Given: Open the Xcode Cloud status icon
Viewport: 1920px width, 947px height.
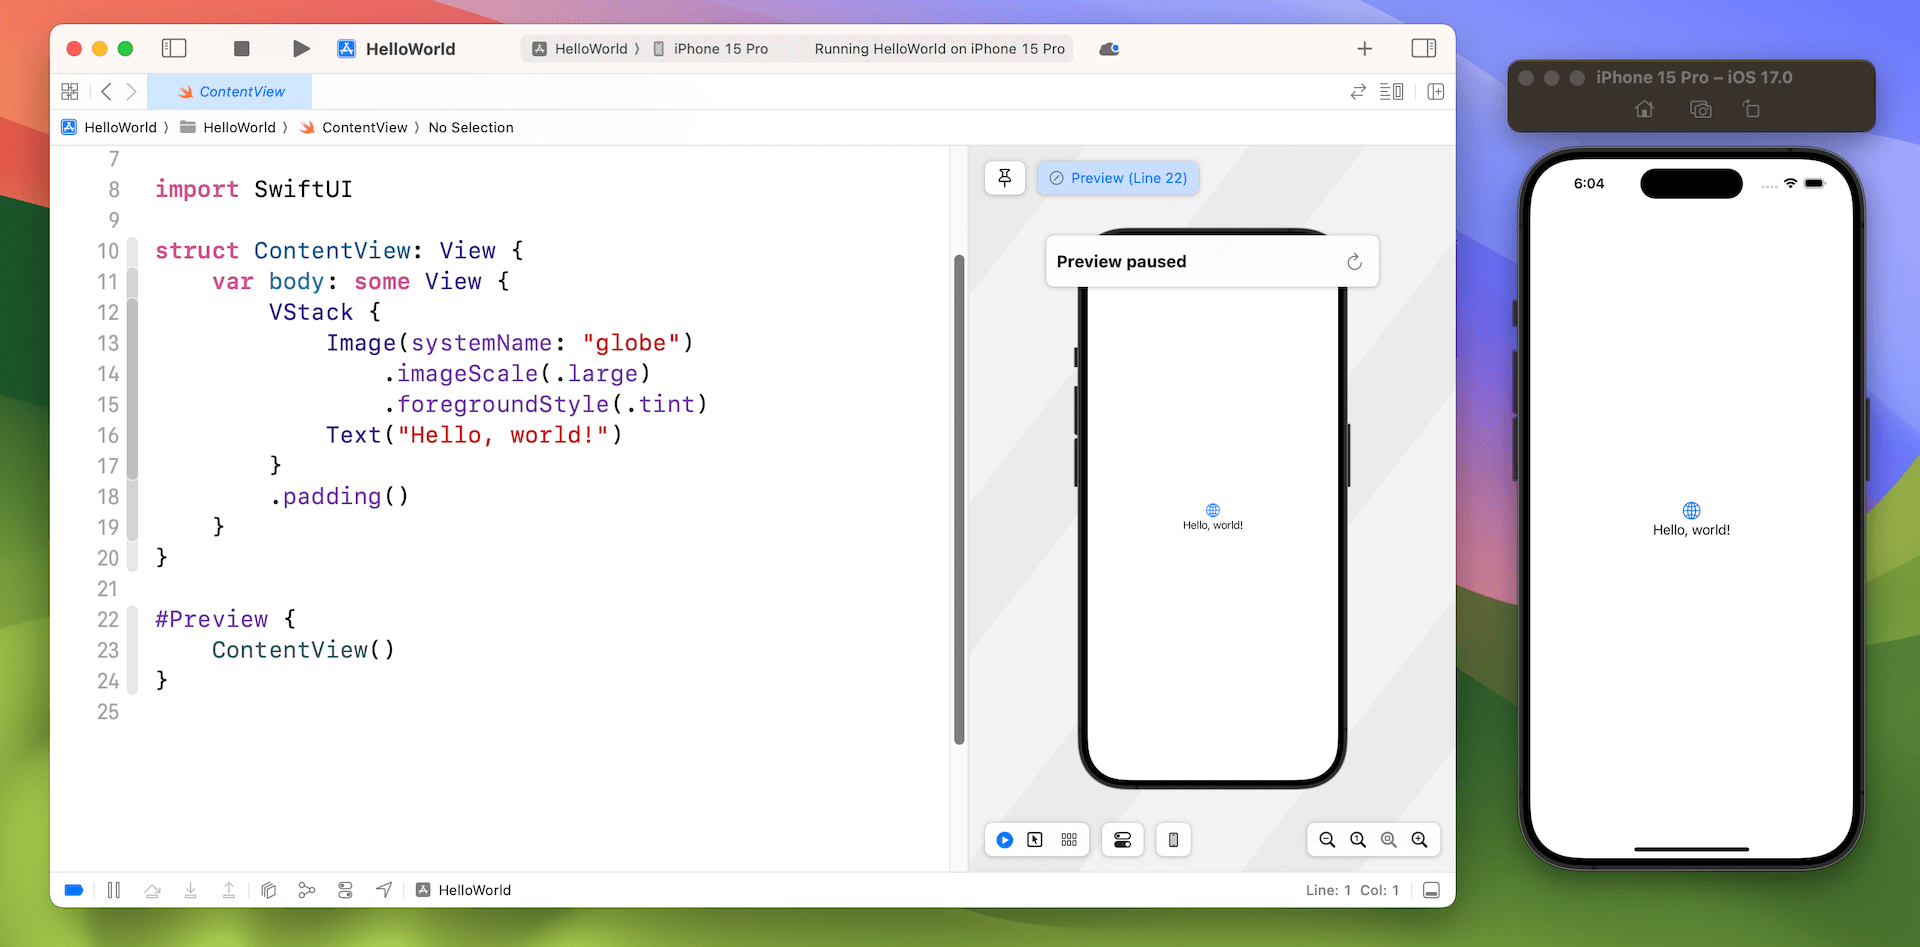Looking at the screenshot, I should pos(1109,49).
